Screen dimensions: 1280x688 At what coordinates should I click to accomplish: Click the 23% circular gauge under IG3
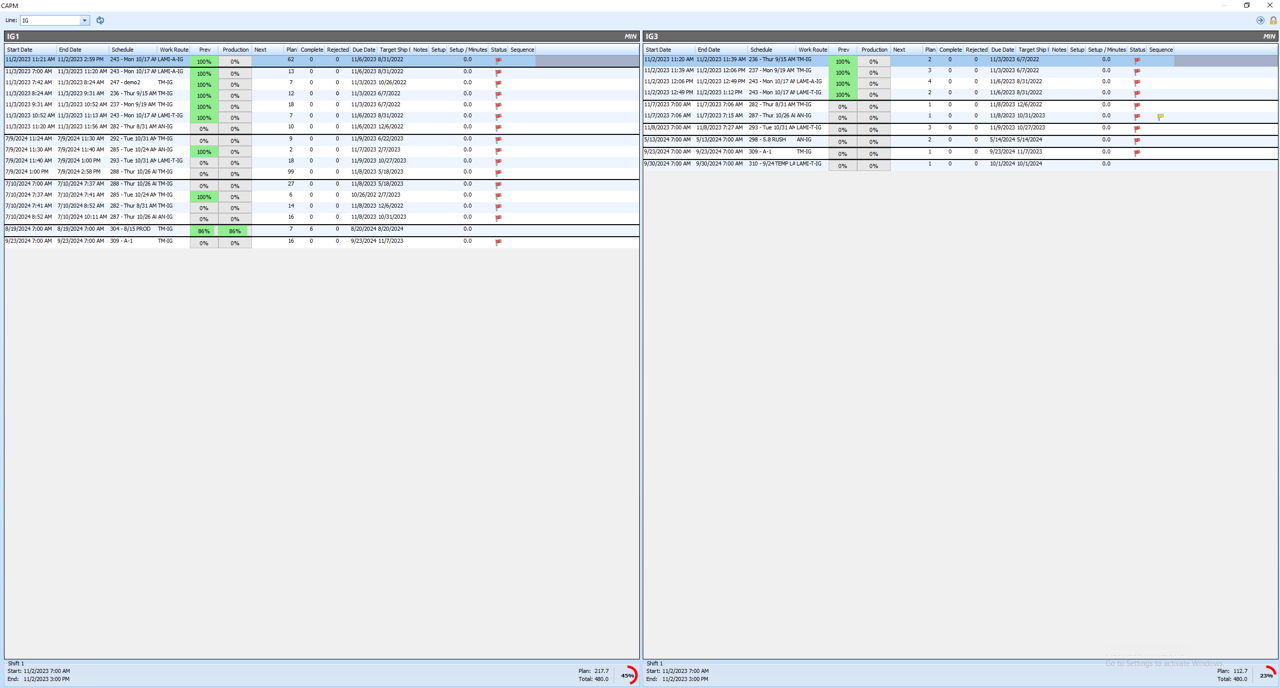click(1268, 675)
